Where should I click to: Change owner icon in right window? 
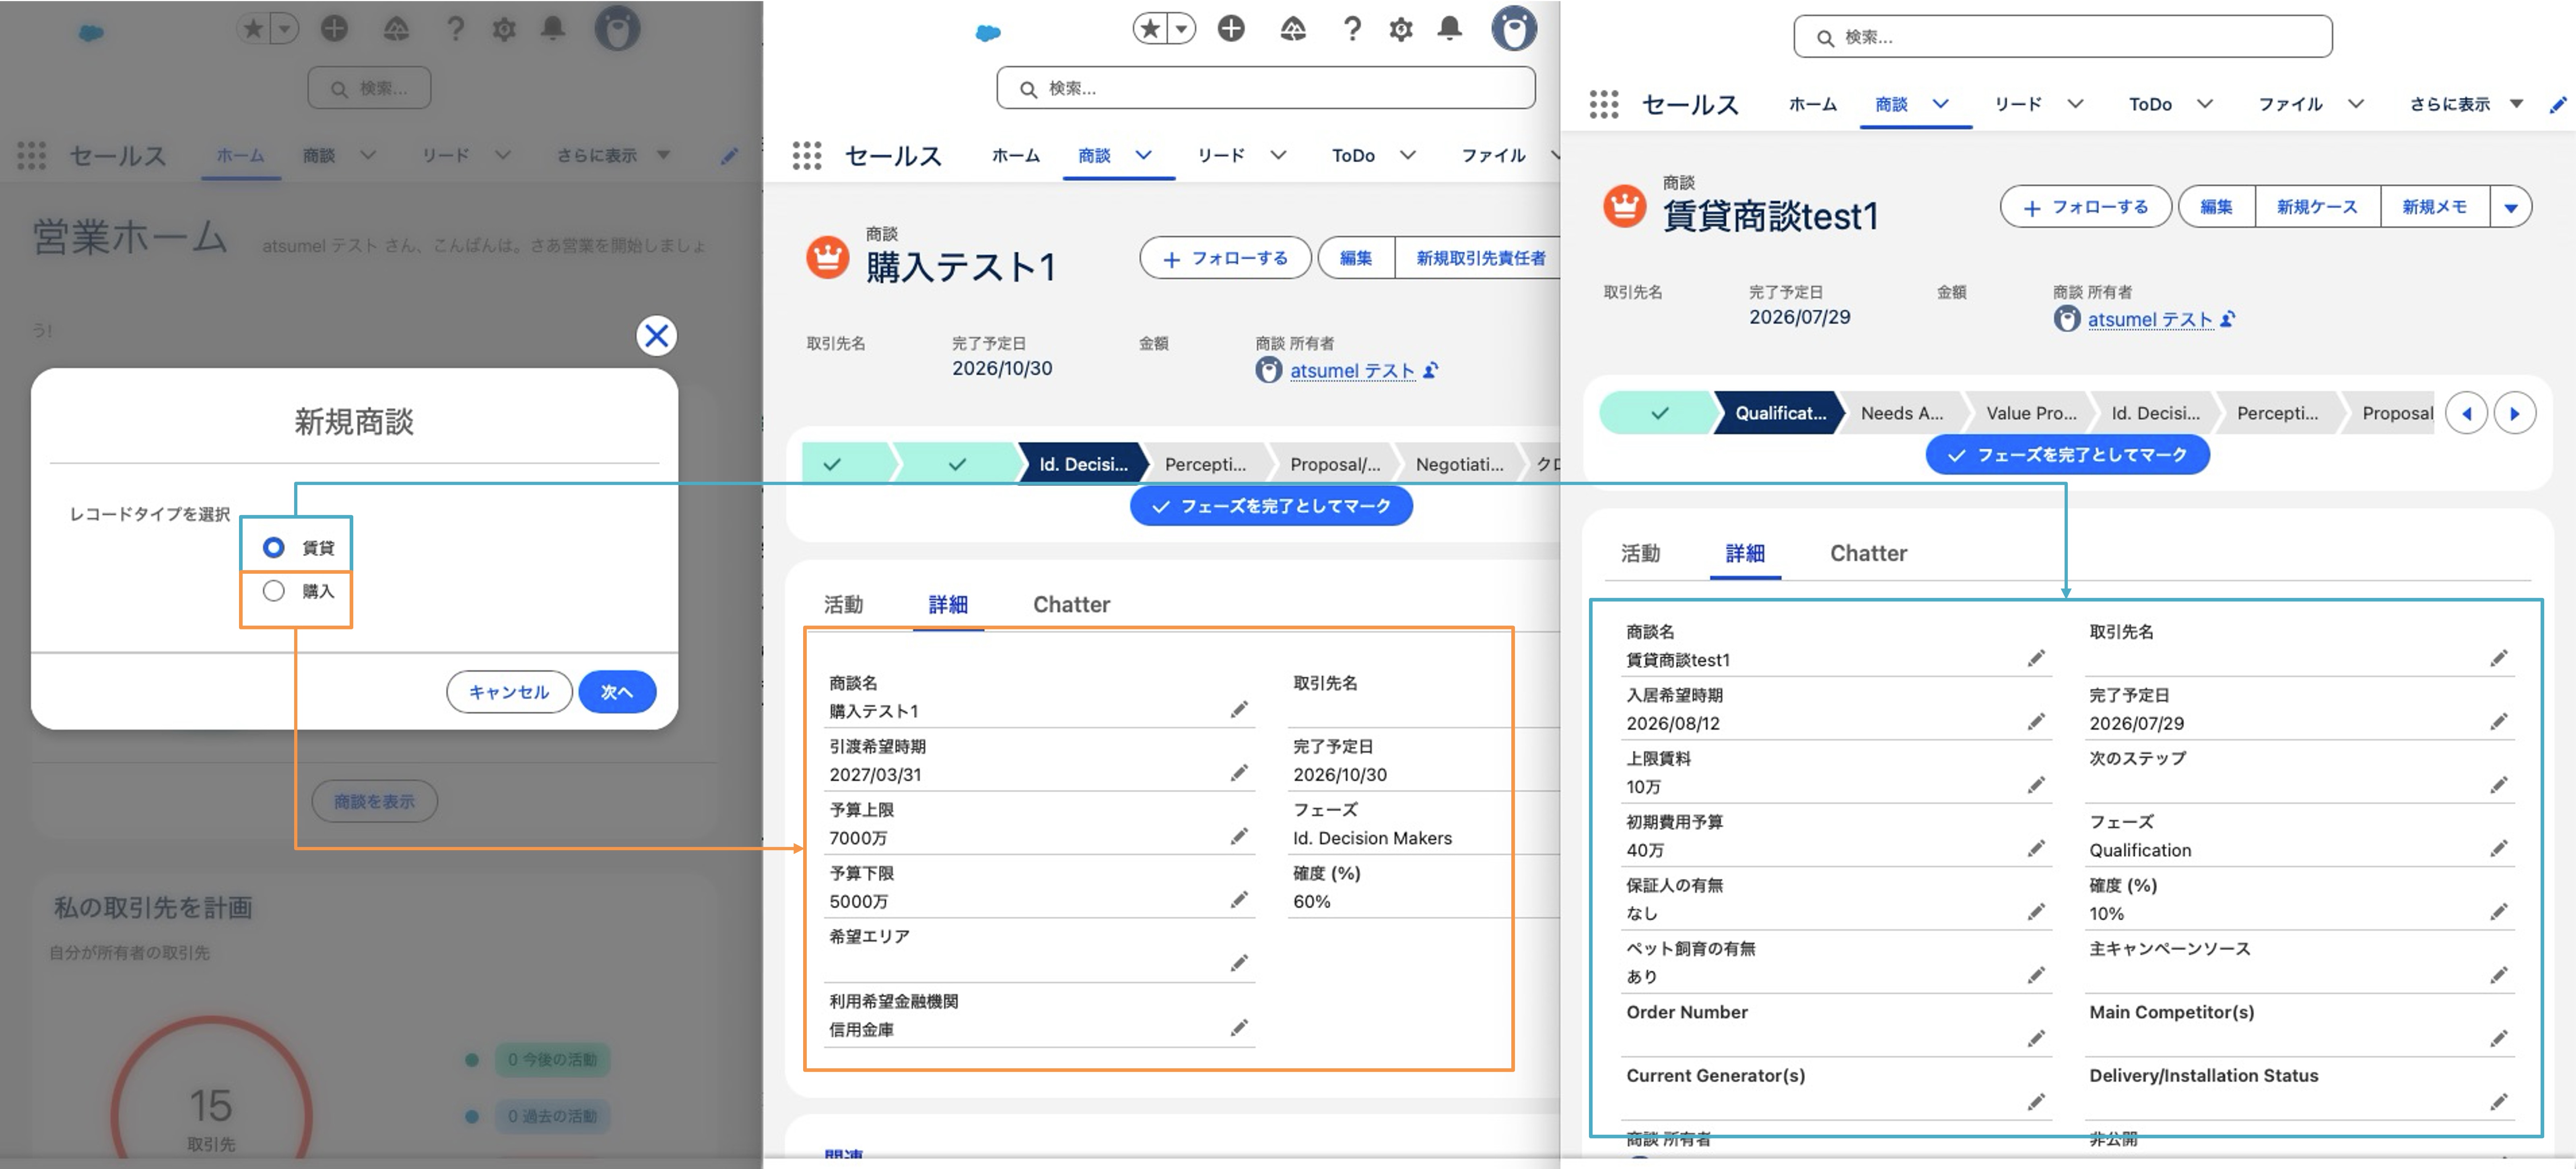pos(2228,319)
